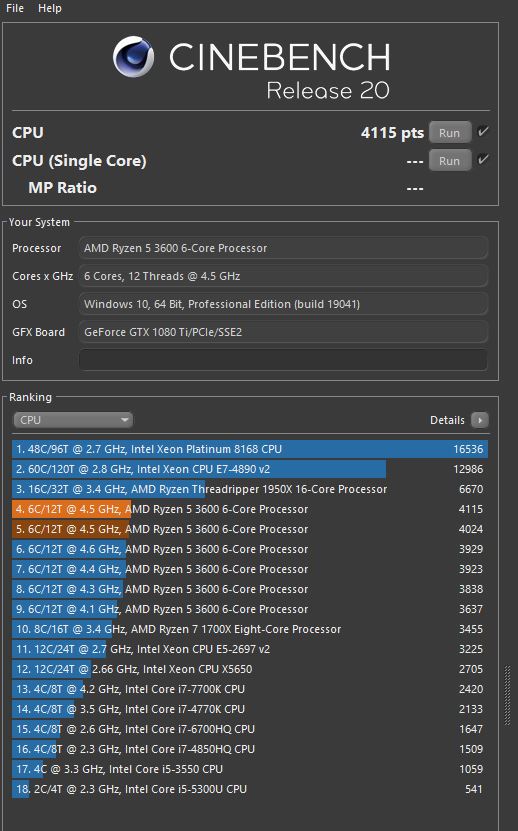
Task: Select ranking row Intel Core i7-7700K
Action: pos(250,689)
